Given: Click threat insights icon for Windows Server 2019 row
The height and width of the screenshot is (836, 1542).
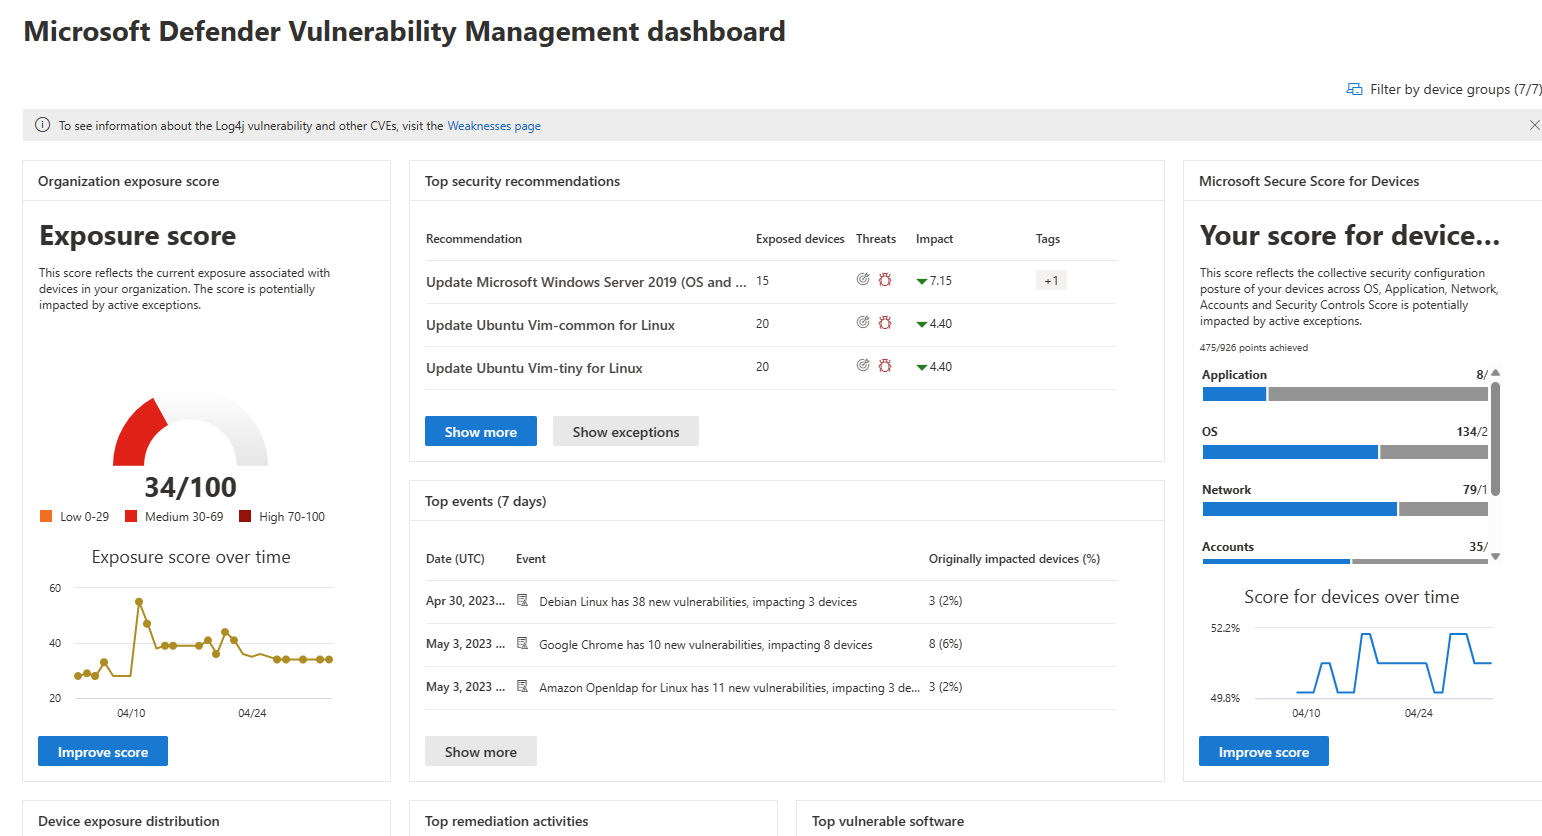Looking at the screenshot, I should (x=863, y=280).
